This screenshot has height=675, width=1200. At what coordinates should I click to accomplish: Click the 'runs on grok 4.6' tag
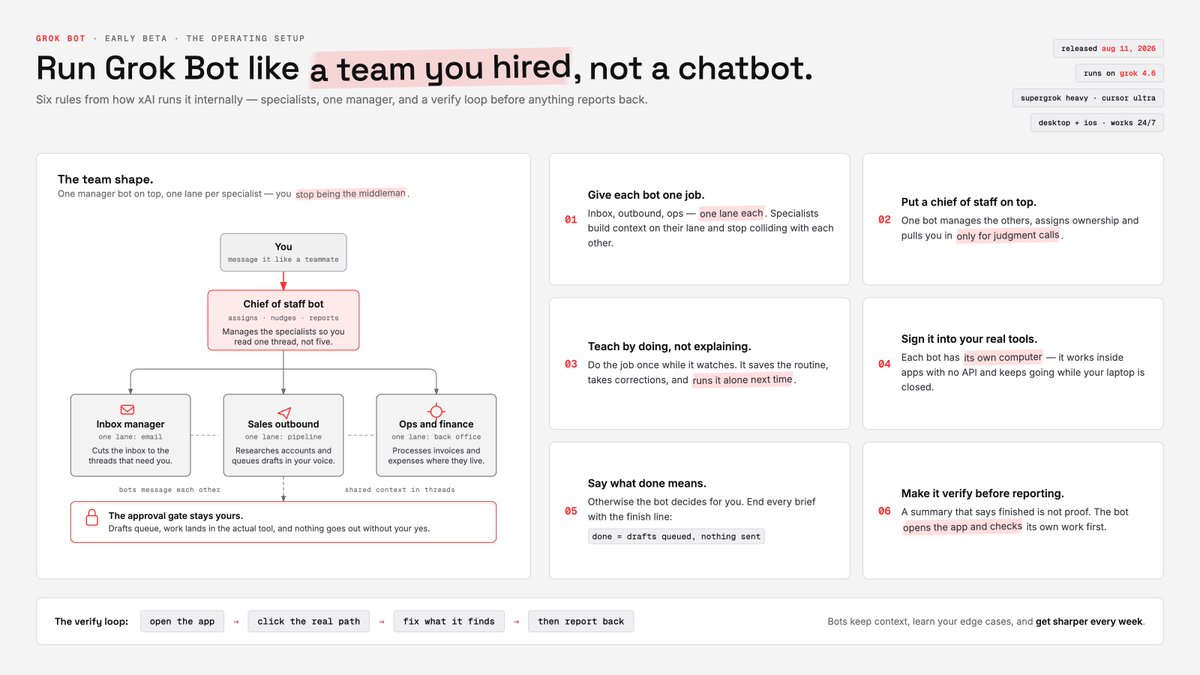tap(1121, 73)
